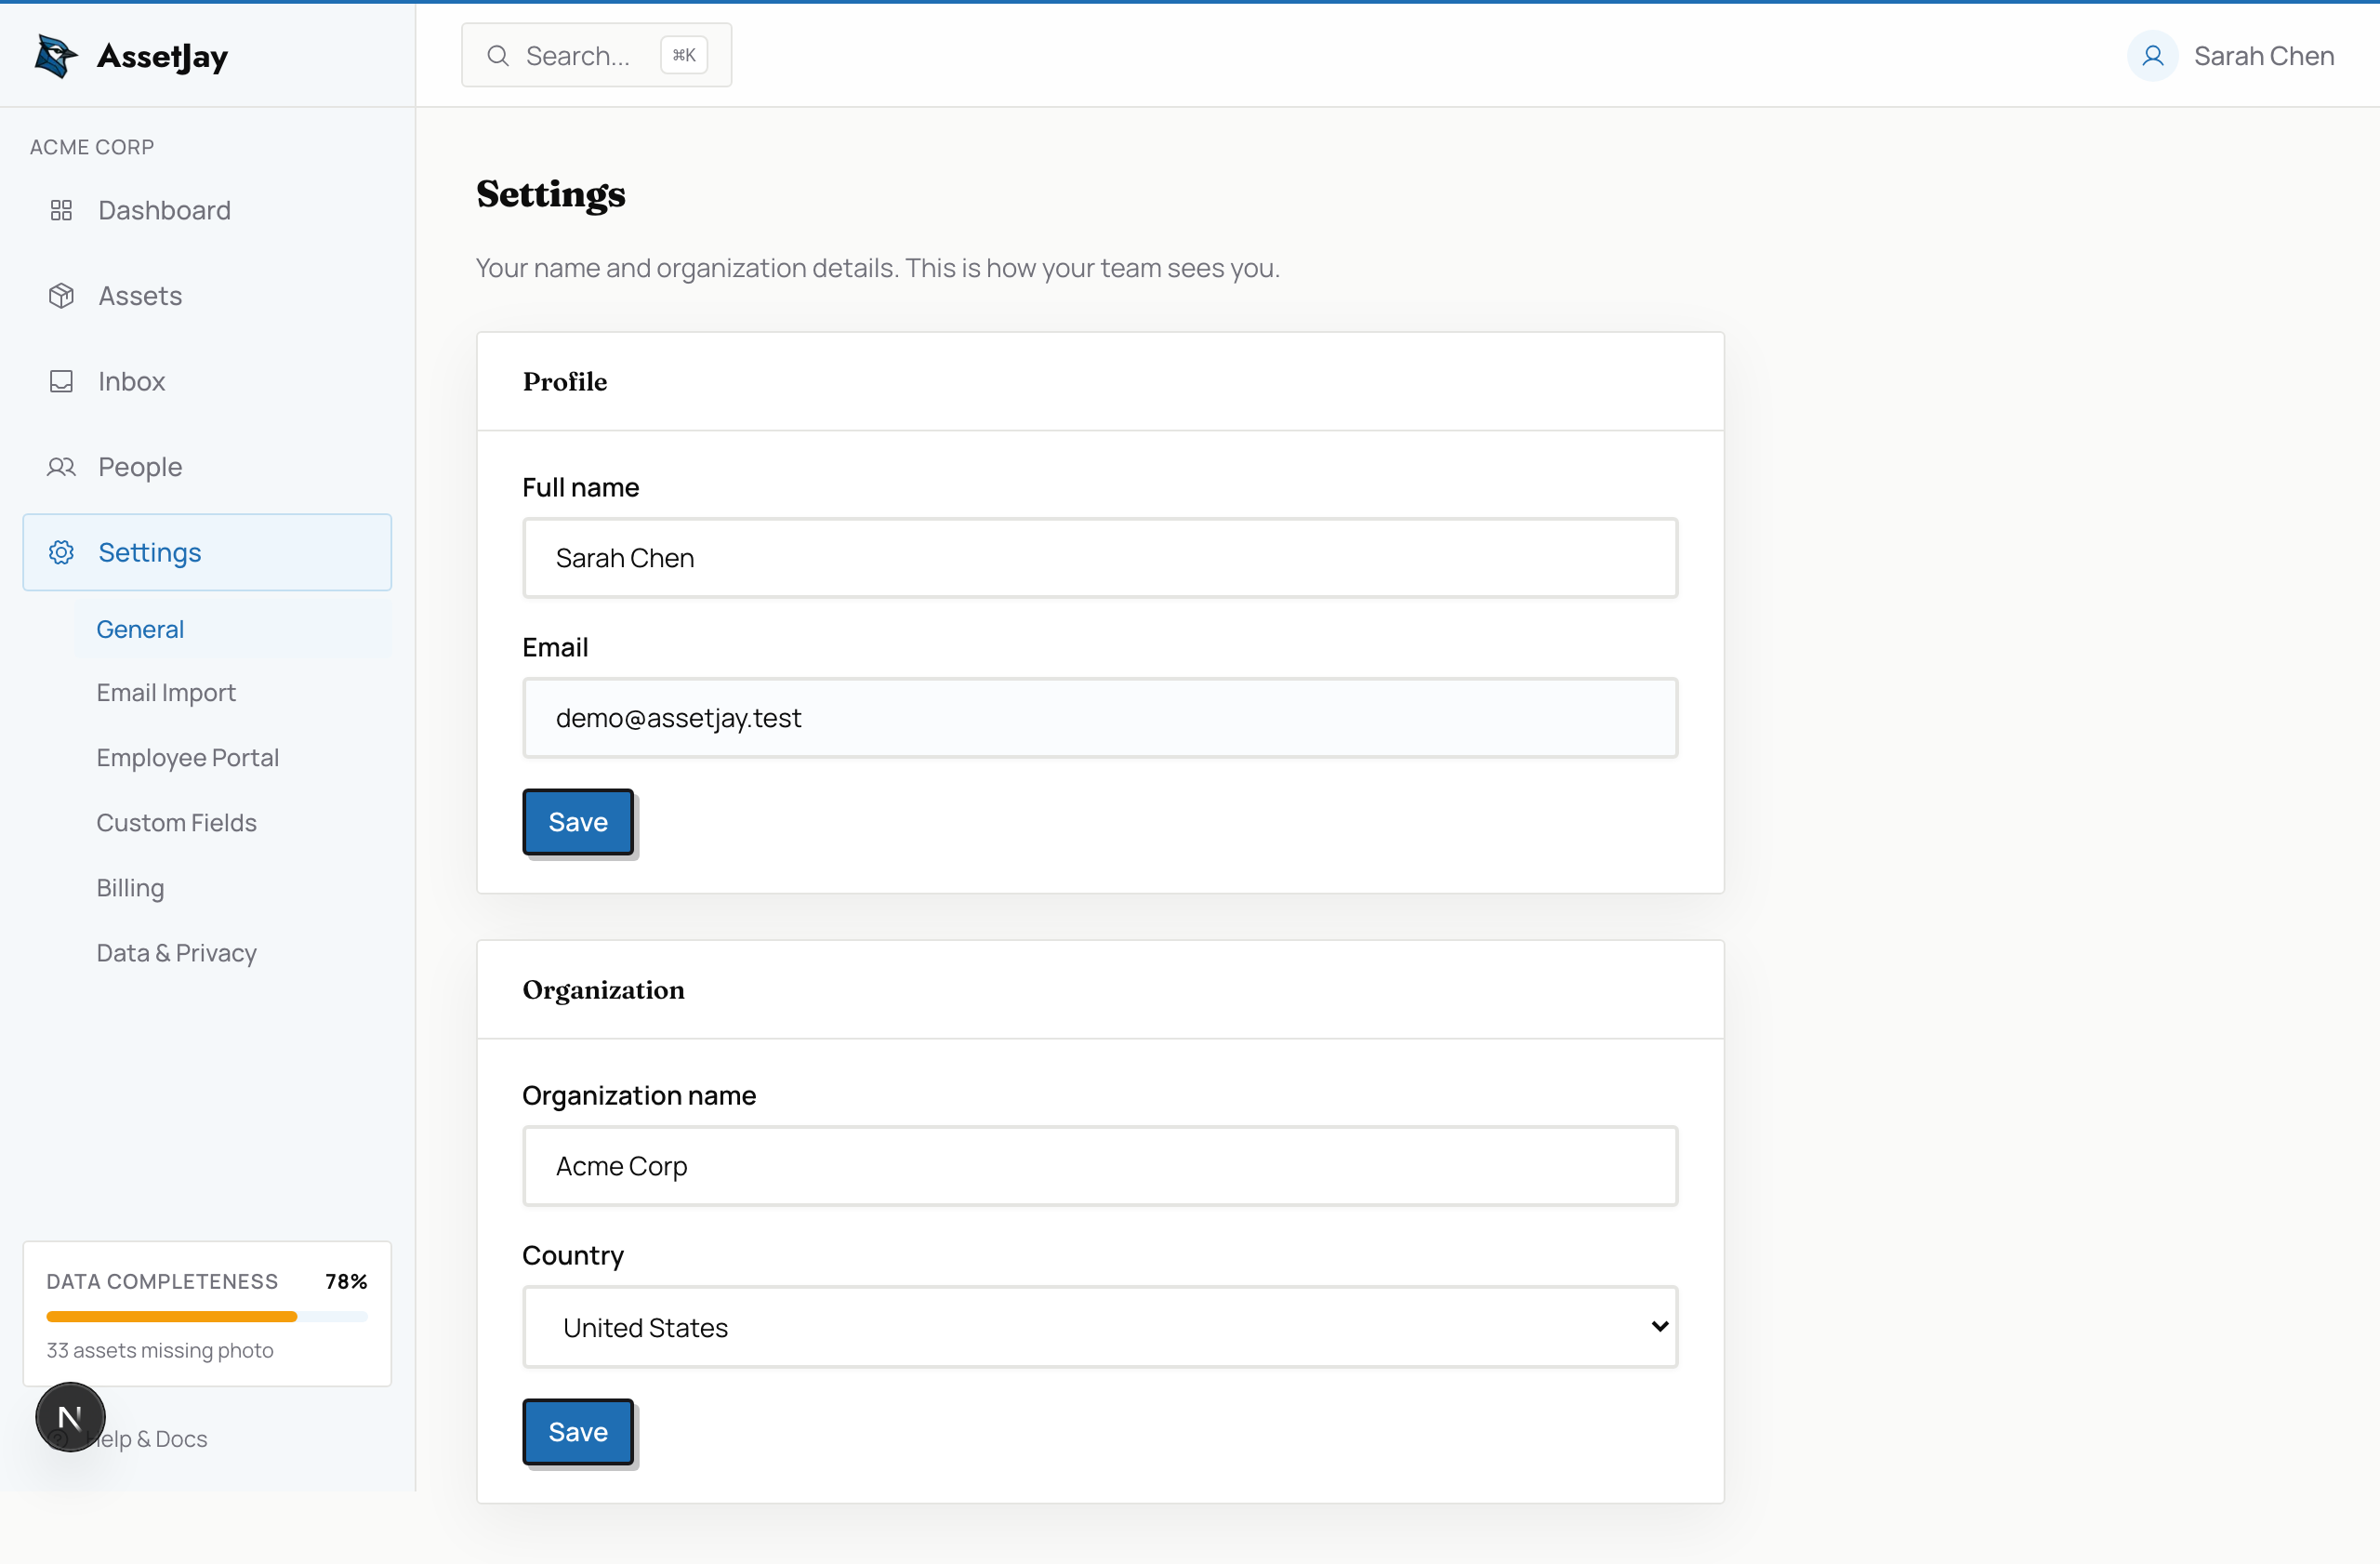Click the black N circle badge
The height and width of the screenshot is (1564, 2380).
[x=69, y=1417]
